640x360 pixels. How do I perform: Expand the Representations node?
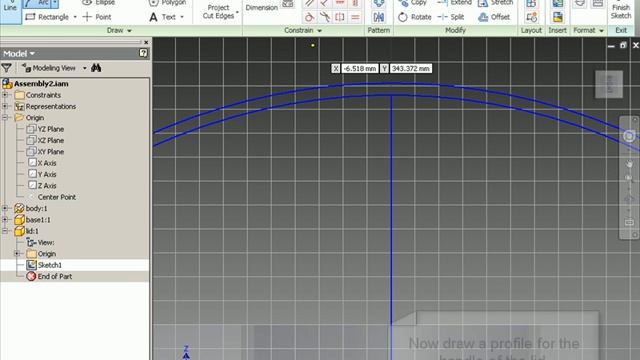coord(5,106)
